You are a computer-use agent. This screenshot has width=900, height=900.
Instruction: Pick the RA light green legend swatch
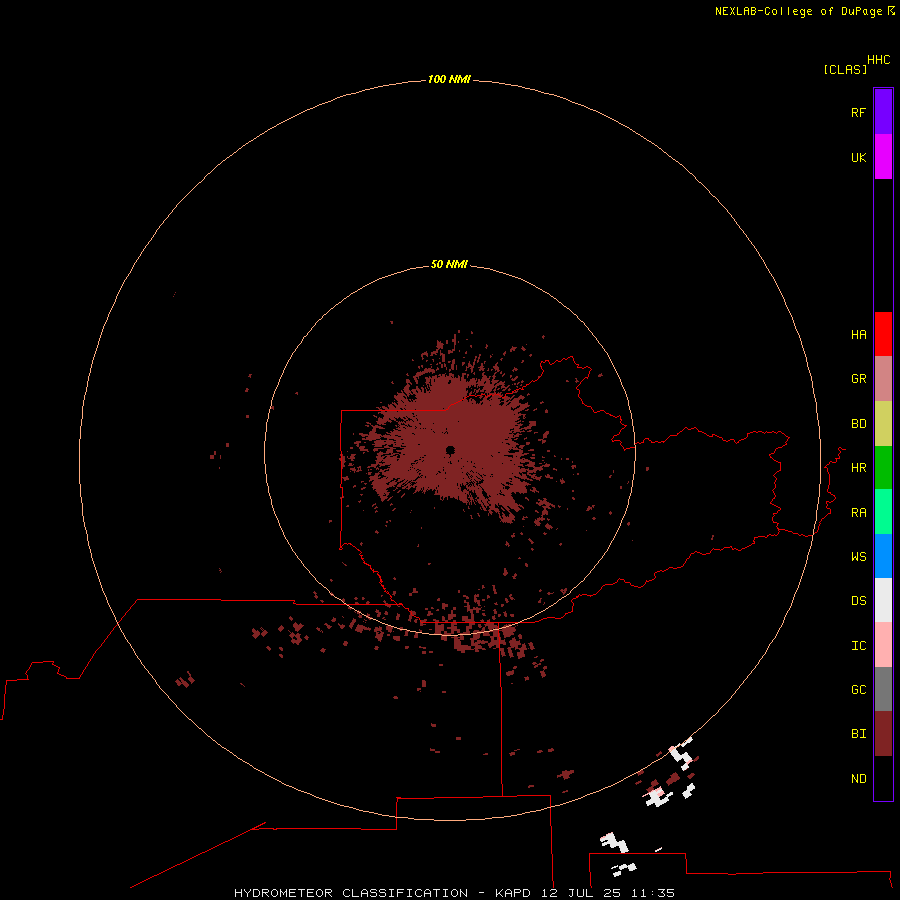click(x=883, y=512)
